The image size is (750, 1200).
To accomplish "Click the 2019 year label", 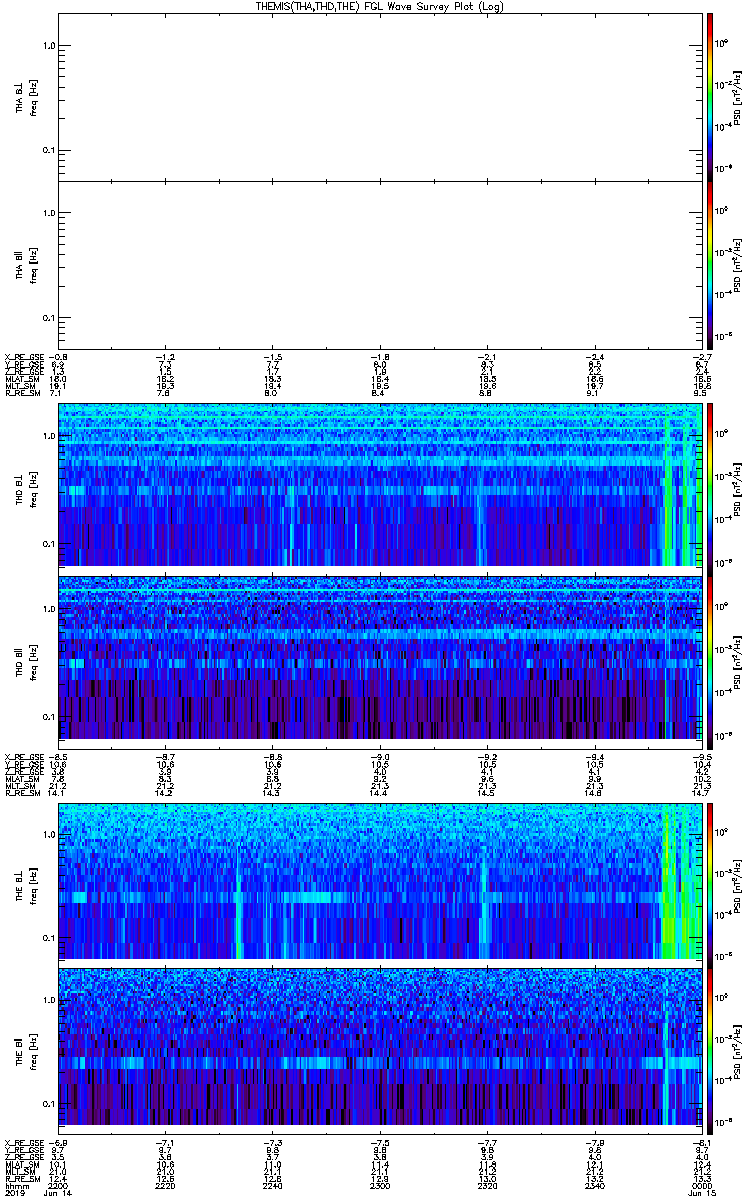I will pos(15,1193).
